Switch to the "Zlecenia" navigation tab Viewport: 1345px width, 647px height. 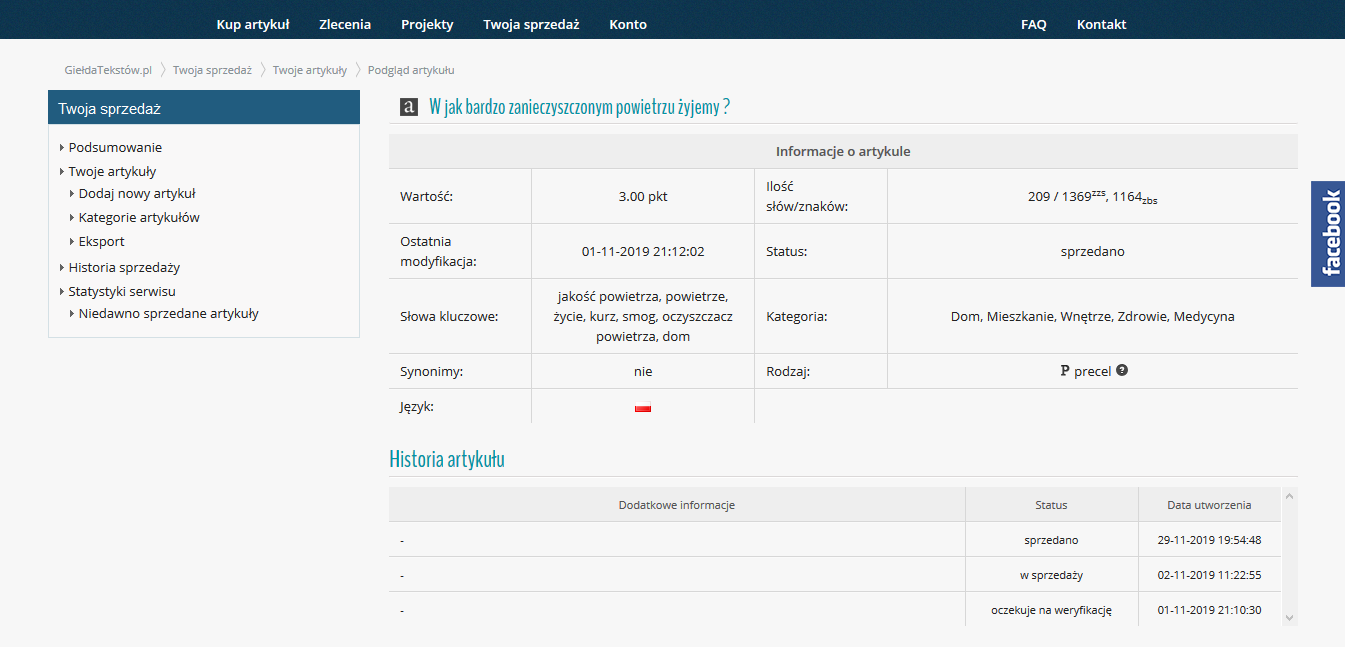point(345,23)
